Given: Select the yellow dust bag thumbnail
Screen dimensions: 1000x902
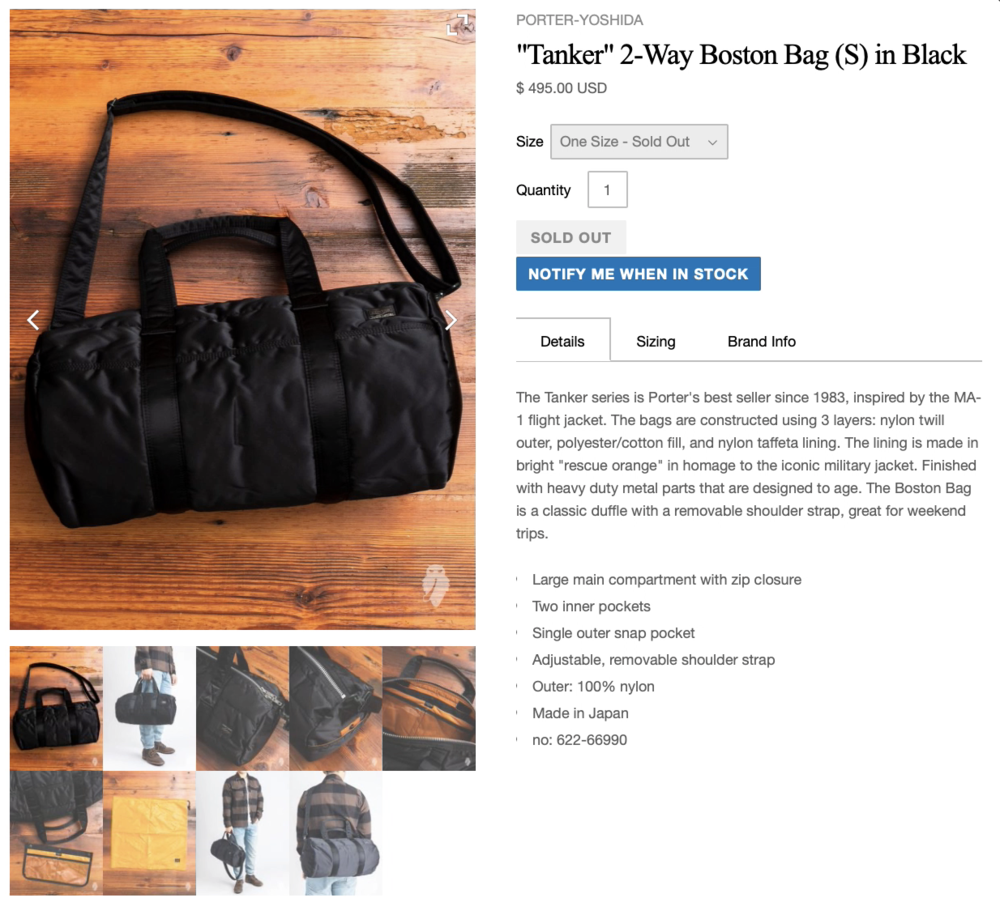Looking at the screenshot, I should tap(149, 833).
